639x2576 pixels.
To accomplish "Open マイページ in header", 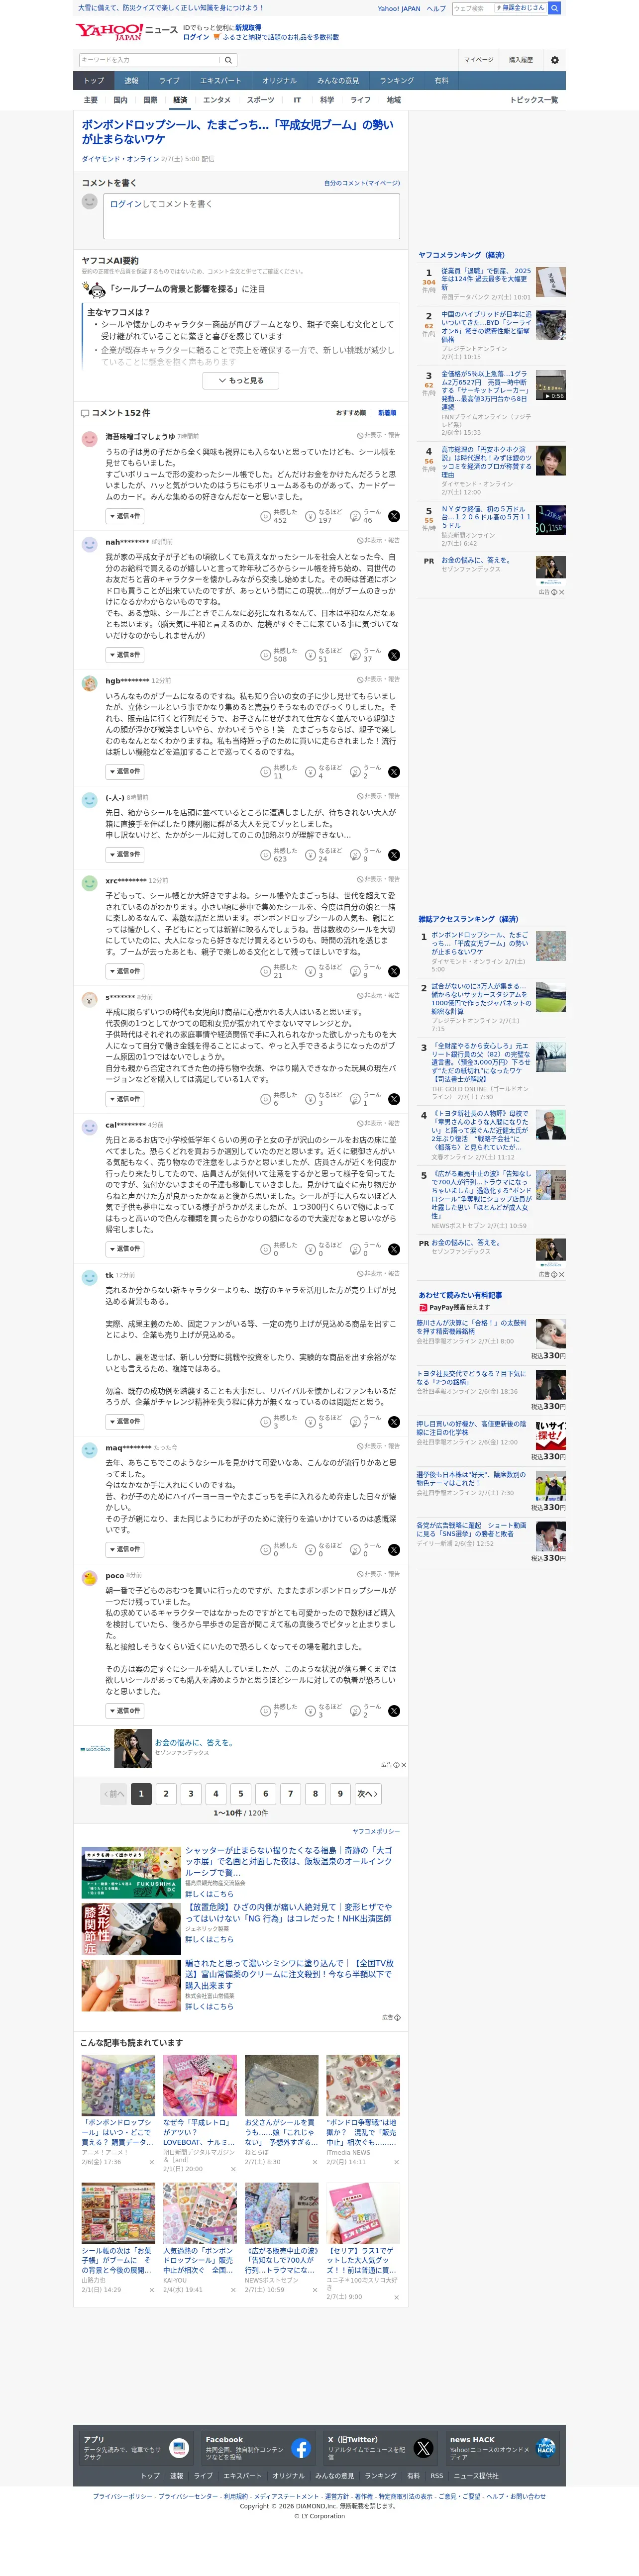I will [x=479, y=60].
